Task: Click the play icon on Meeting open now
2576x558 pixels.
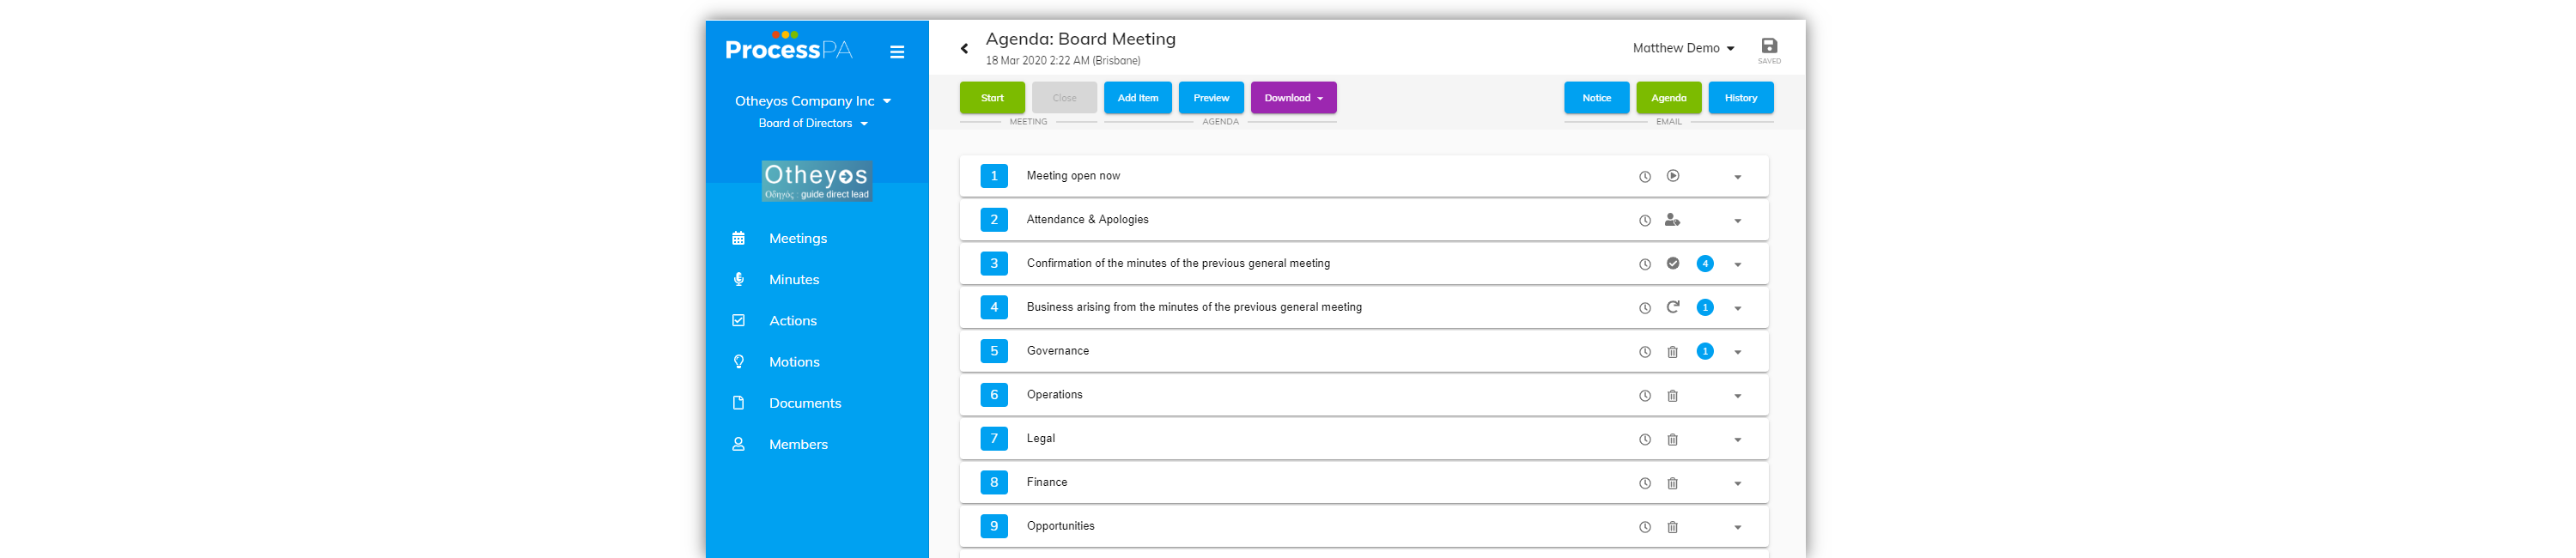Action: pos(1673,176)
